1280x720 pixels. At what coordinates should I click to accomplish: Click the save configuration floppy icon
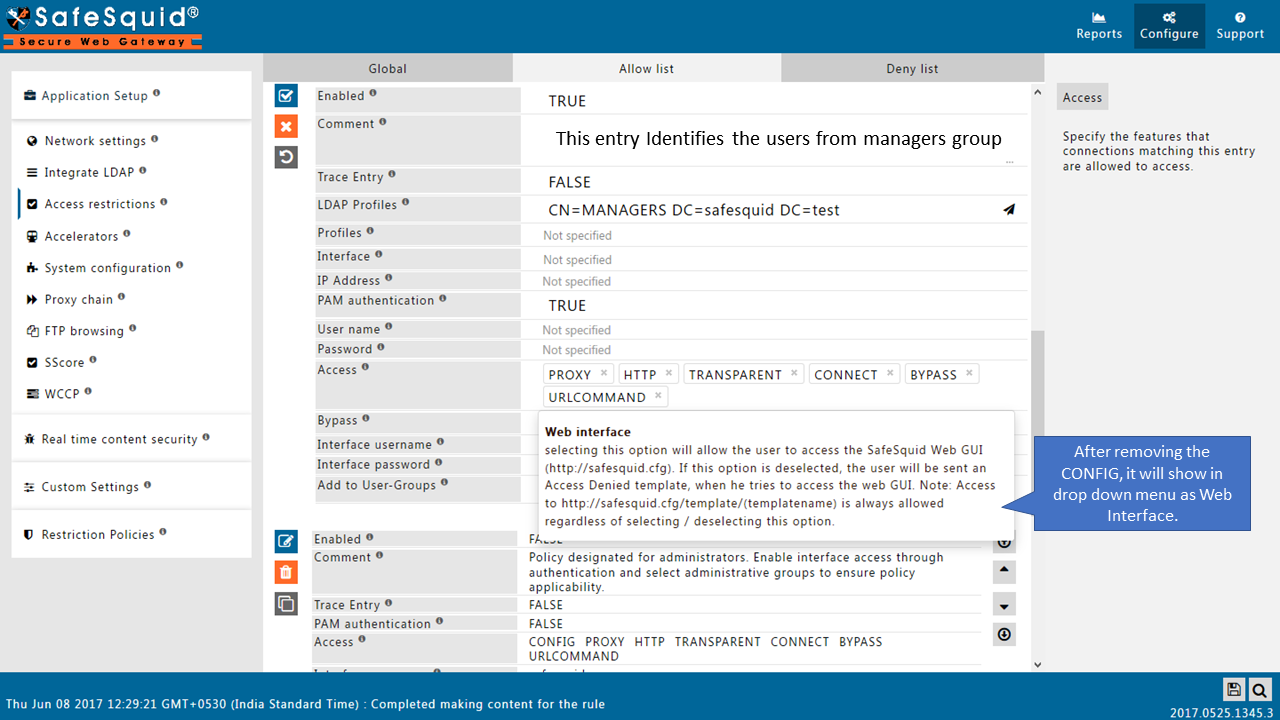coord(1234,689)
